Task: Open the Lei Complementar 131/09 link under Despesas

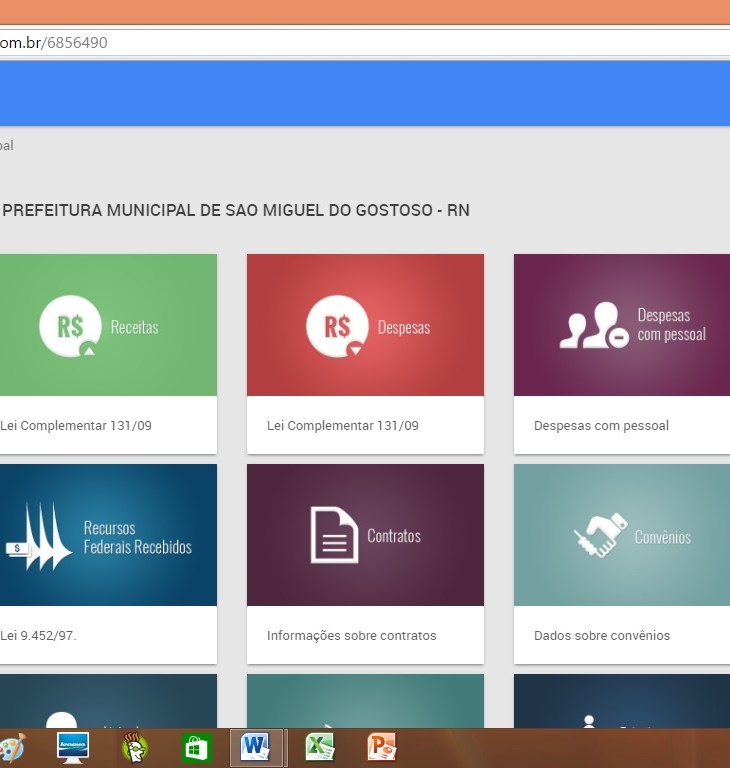Action: click(x=343, y=426)
